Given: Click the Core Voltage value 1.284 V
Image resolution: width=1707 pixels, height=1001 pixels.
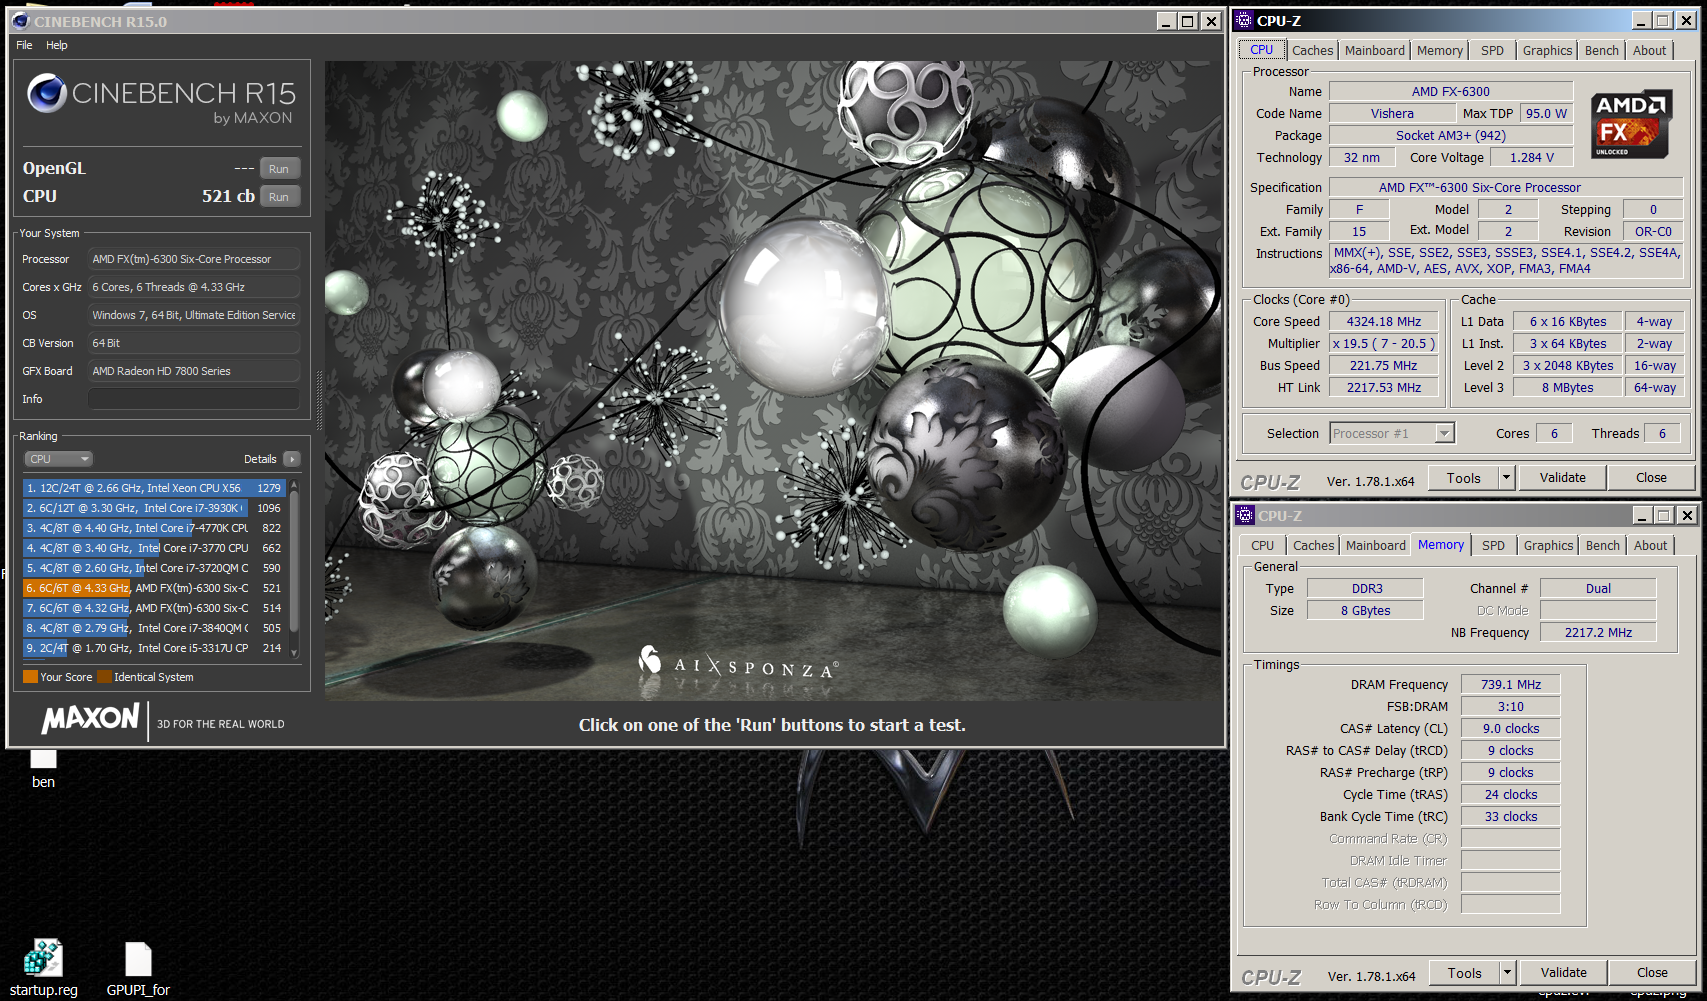Looking at the screenshot, I should tap(1531, 157).
